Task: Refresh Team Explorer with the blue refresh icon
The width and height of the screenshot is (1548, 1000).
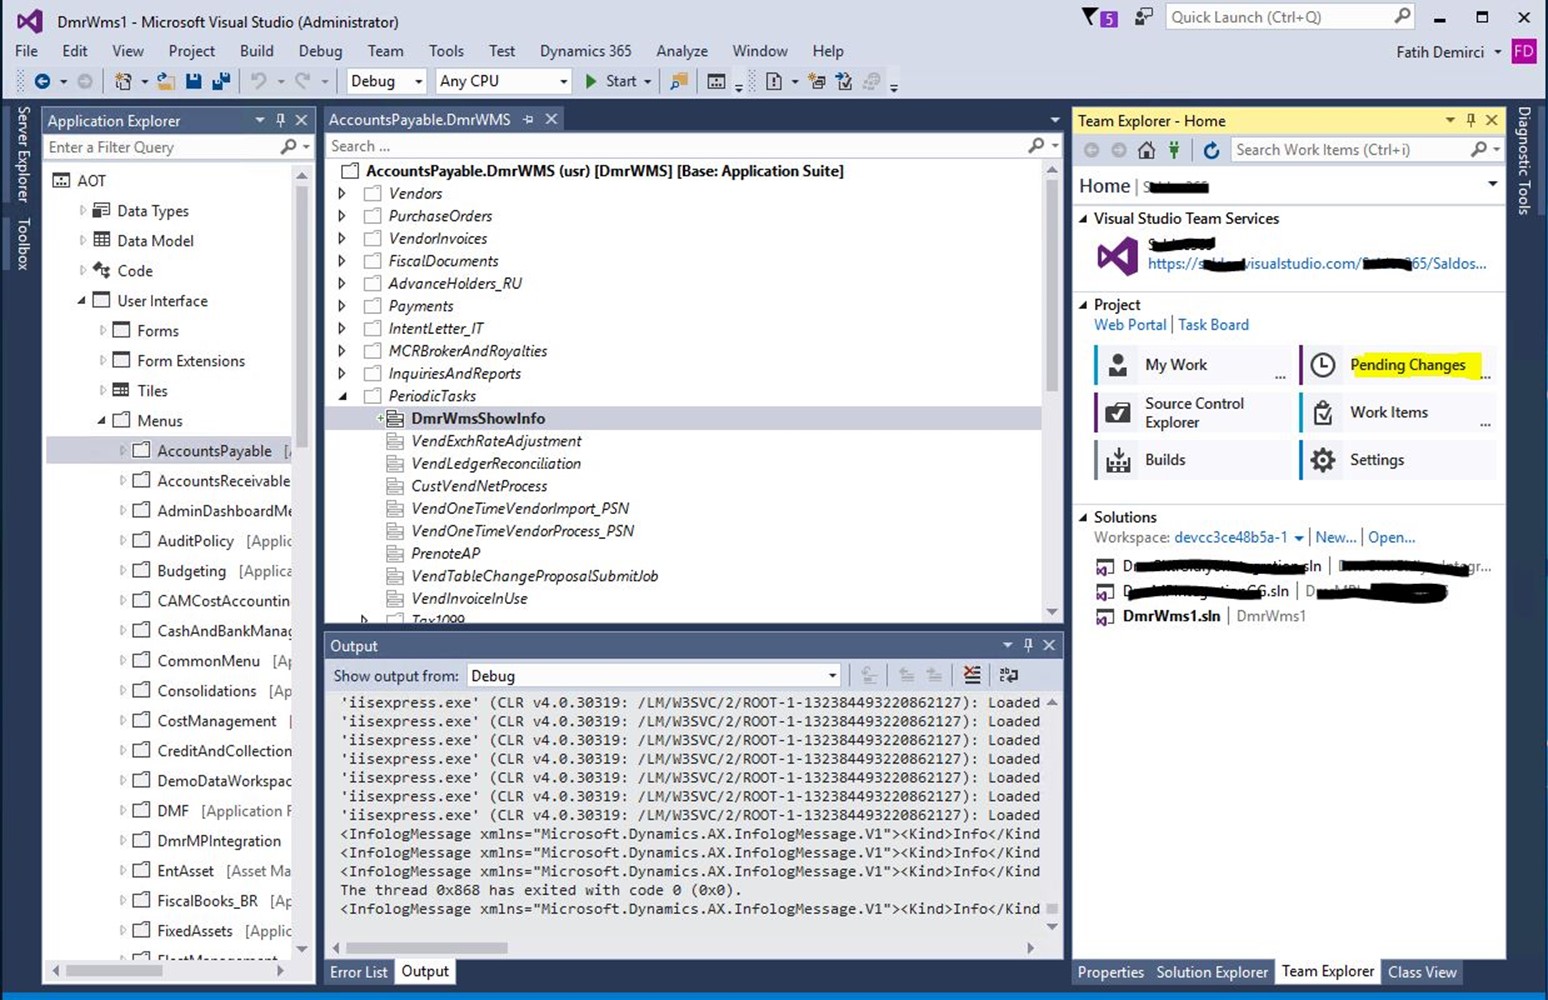Action: pos(1211,150)
